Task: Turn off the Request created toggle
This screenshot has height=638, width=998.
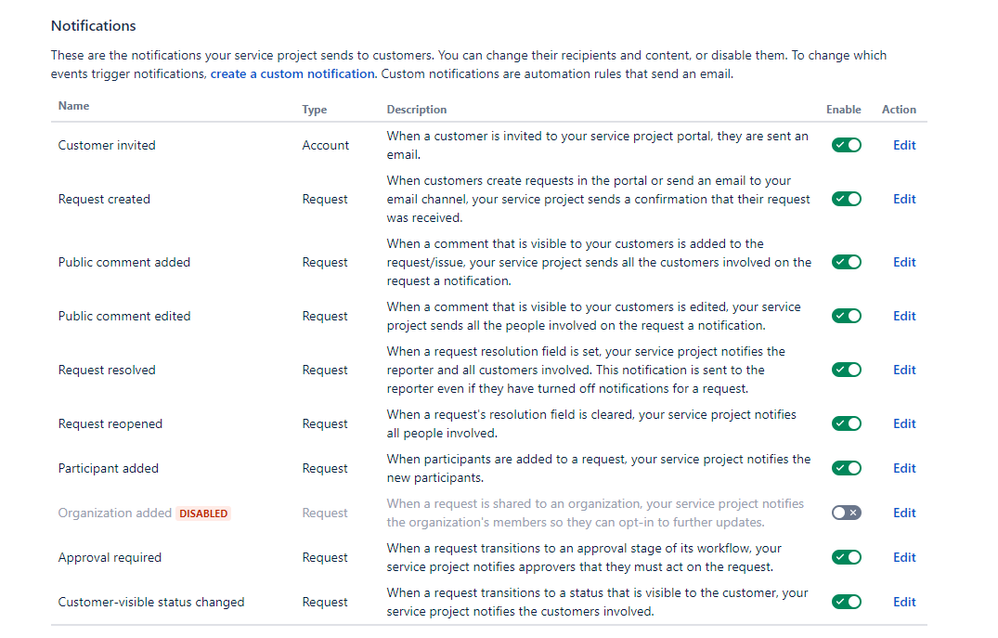Action: (846, 199)
